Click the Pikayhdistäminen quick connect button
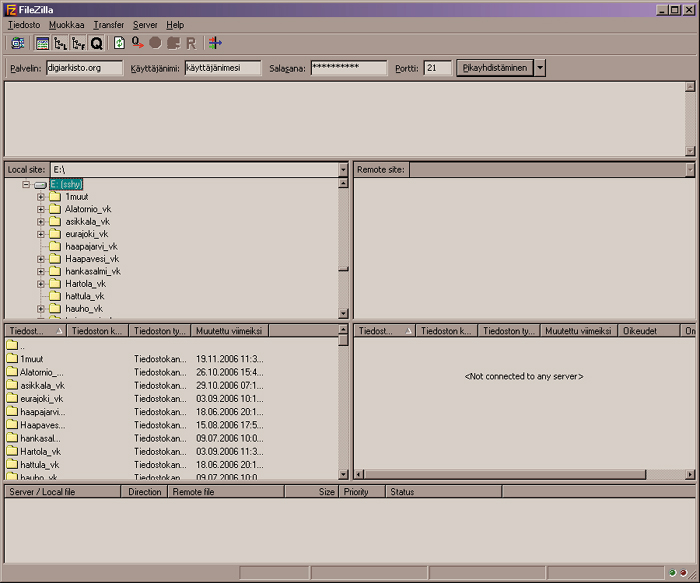The width and height of the screenshot is (700, 583). [495, 68]
